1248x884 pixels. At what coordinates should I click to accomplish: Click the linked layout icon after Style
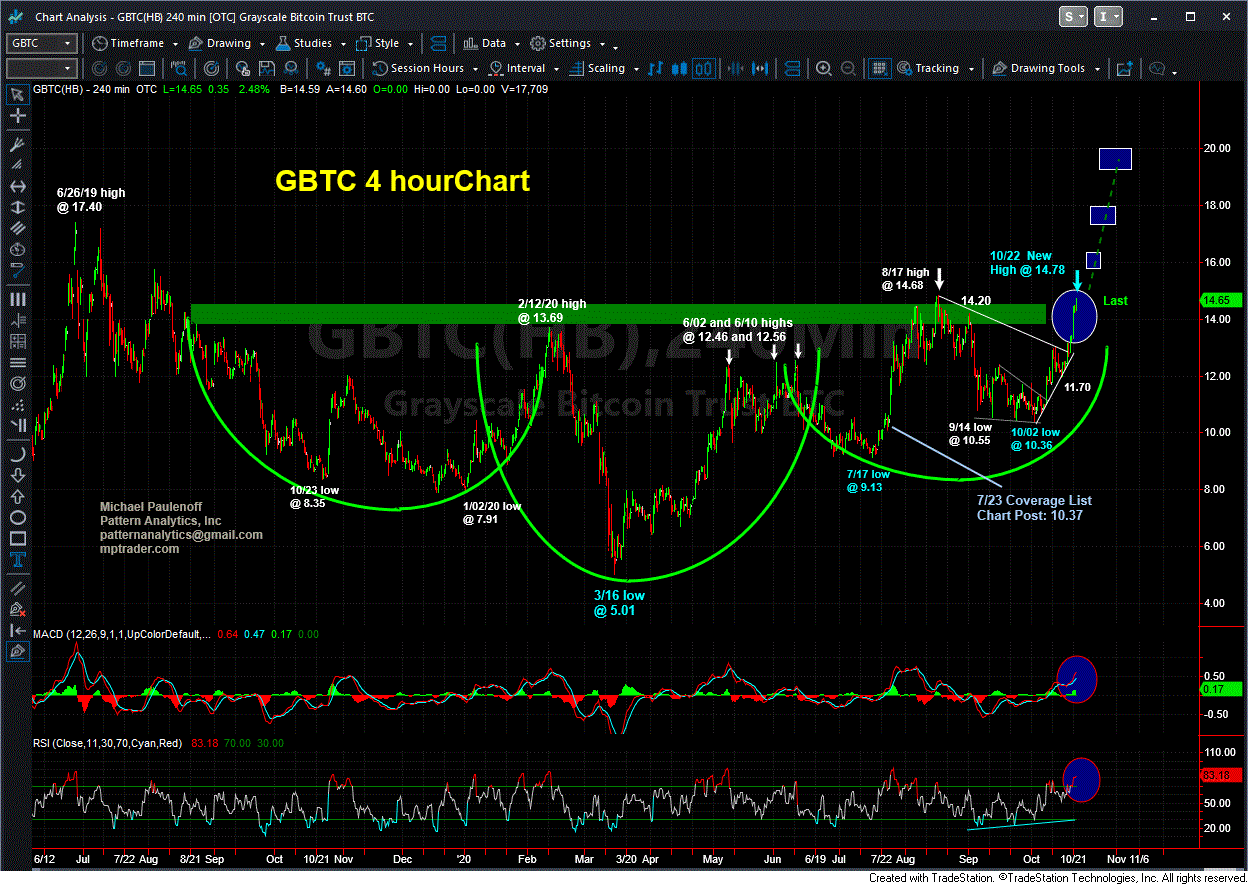[x=438, y=43]
